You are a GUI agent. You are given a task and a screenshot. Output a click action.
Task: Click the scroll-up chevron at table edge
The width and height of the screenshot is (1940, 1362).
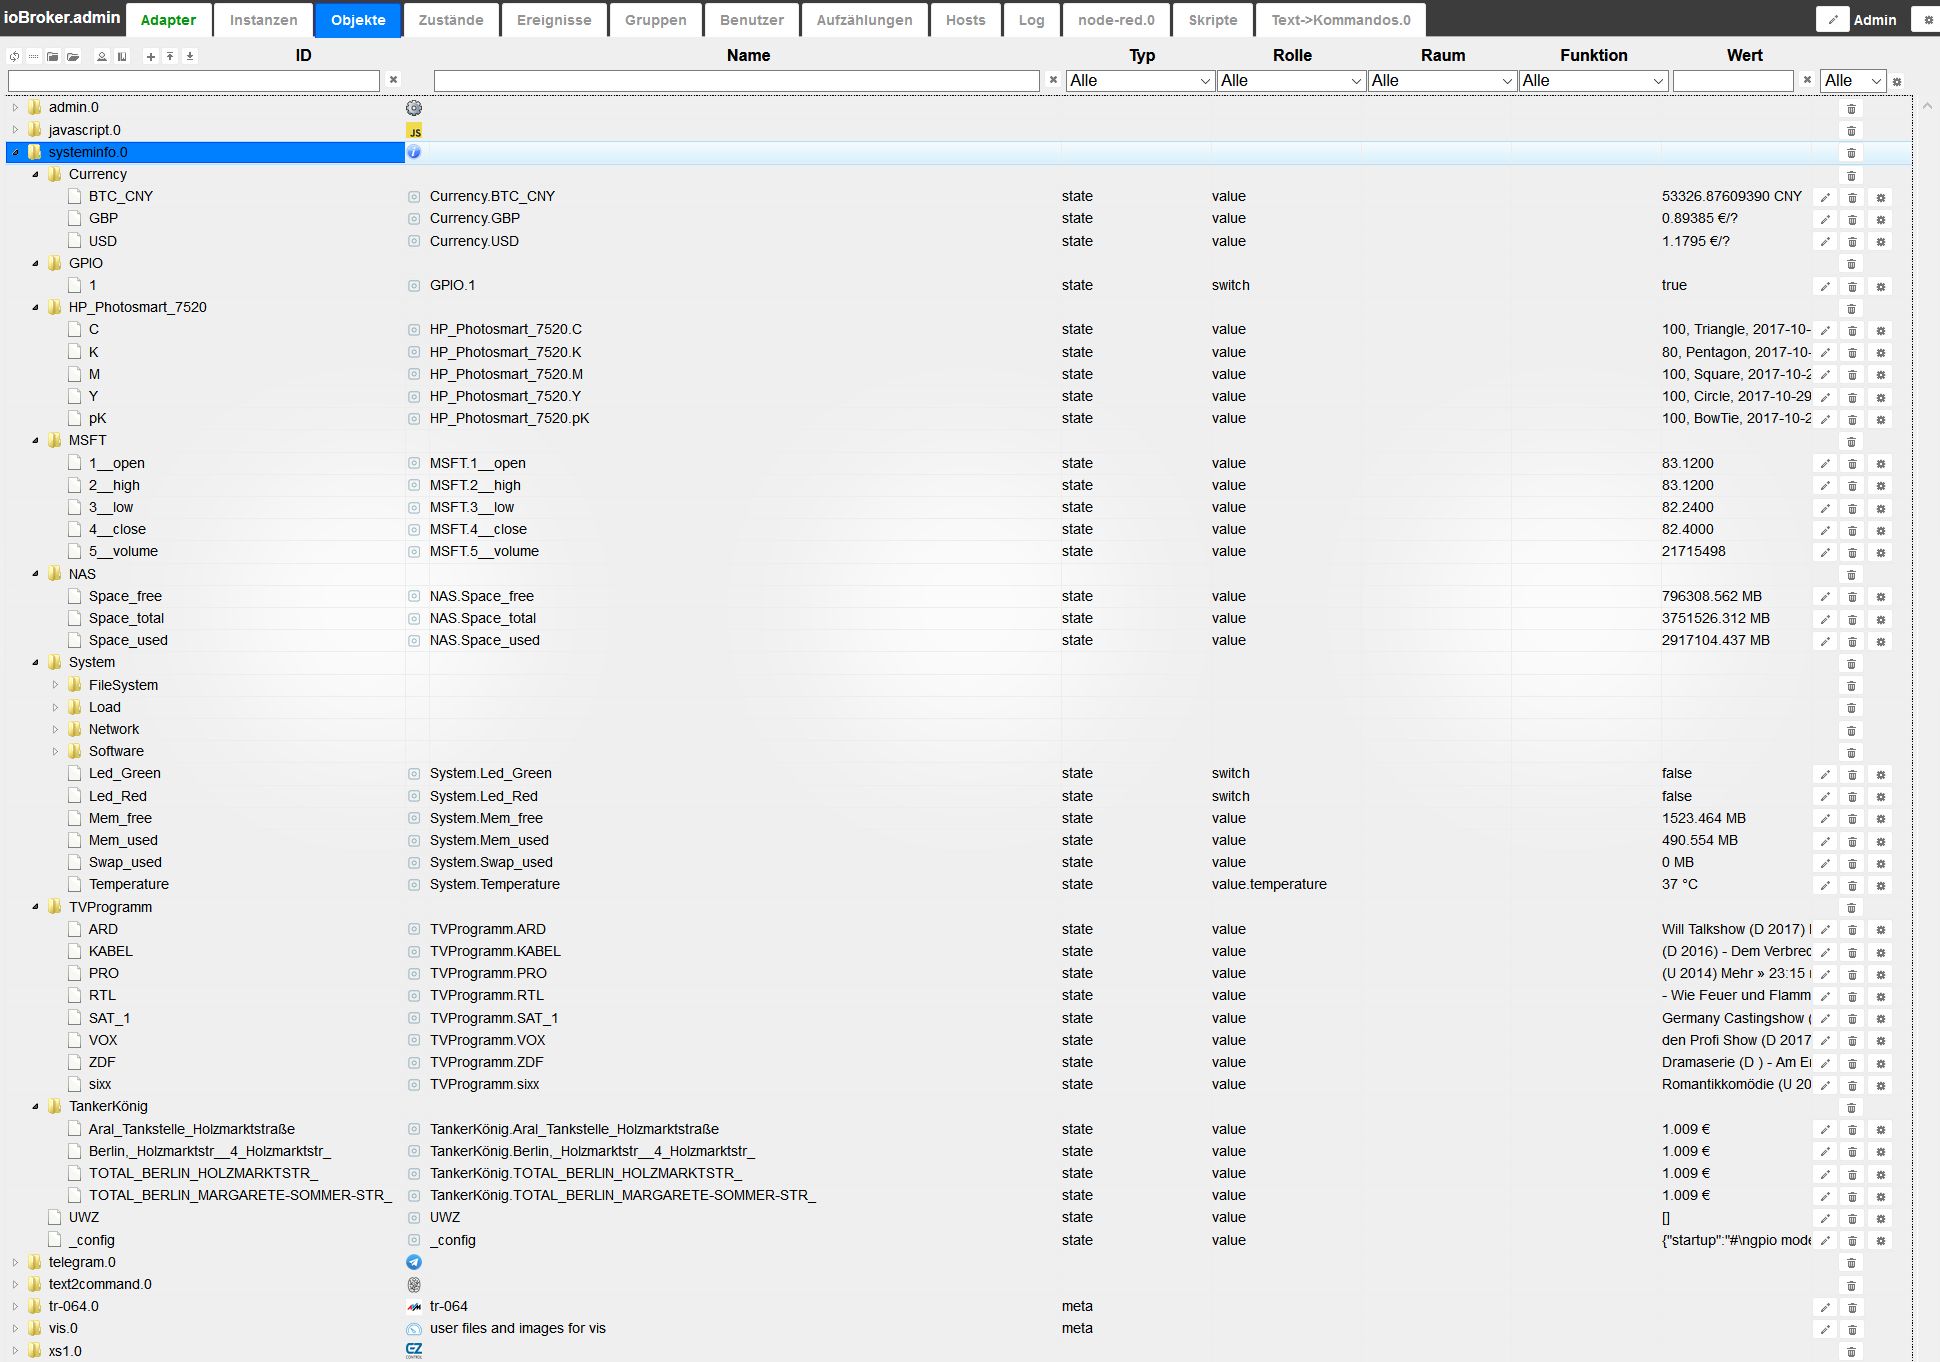tap(1927, 106)
